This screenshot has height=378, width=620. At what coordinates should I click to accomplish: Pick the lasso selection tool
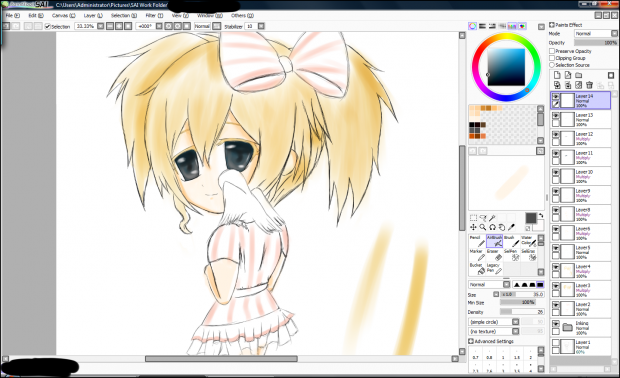coord(483,218)
